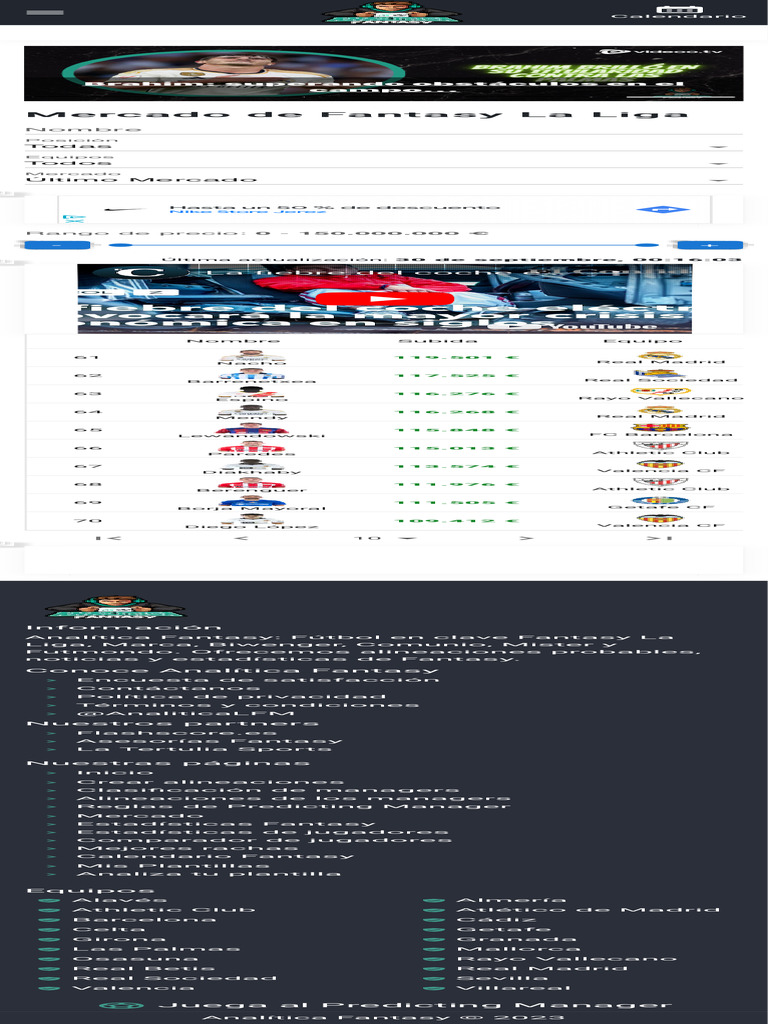Open Calendario Fantasy footer link

click(x=215, y=856)
